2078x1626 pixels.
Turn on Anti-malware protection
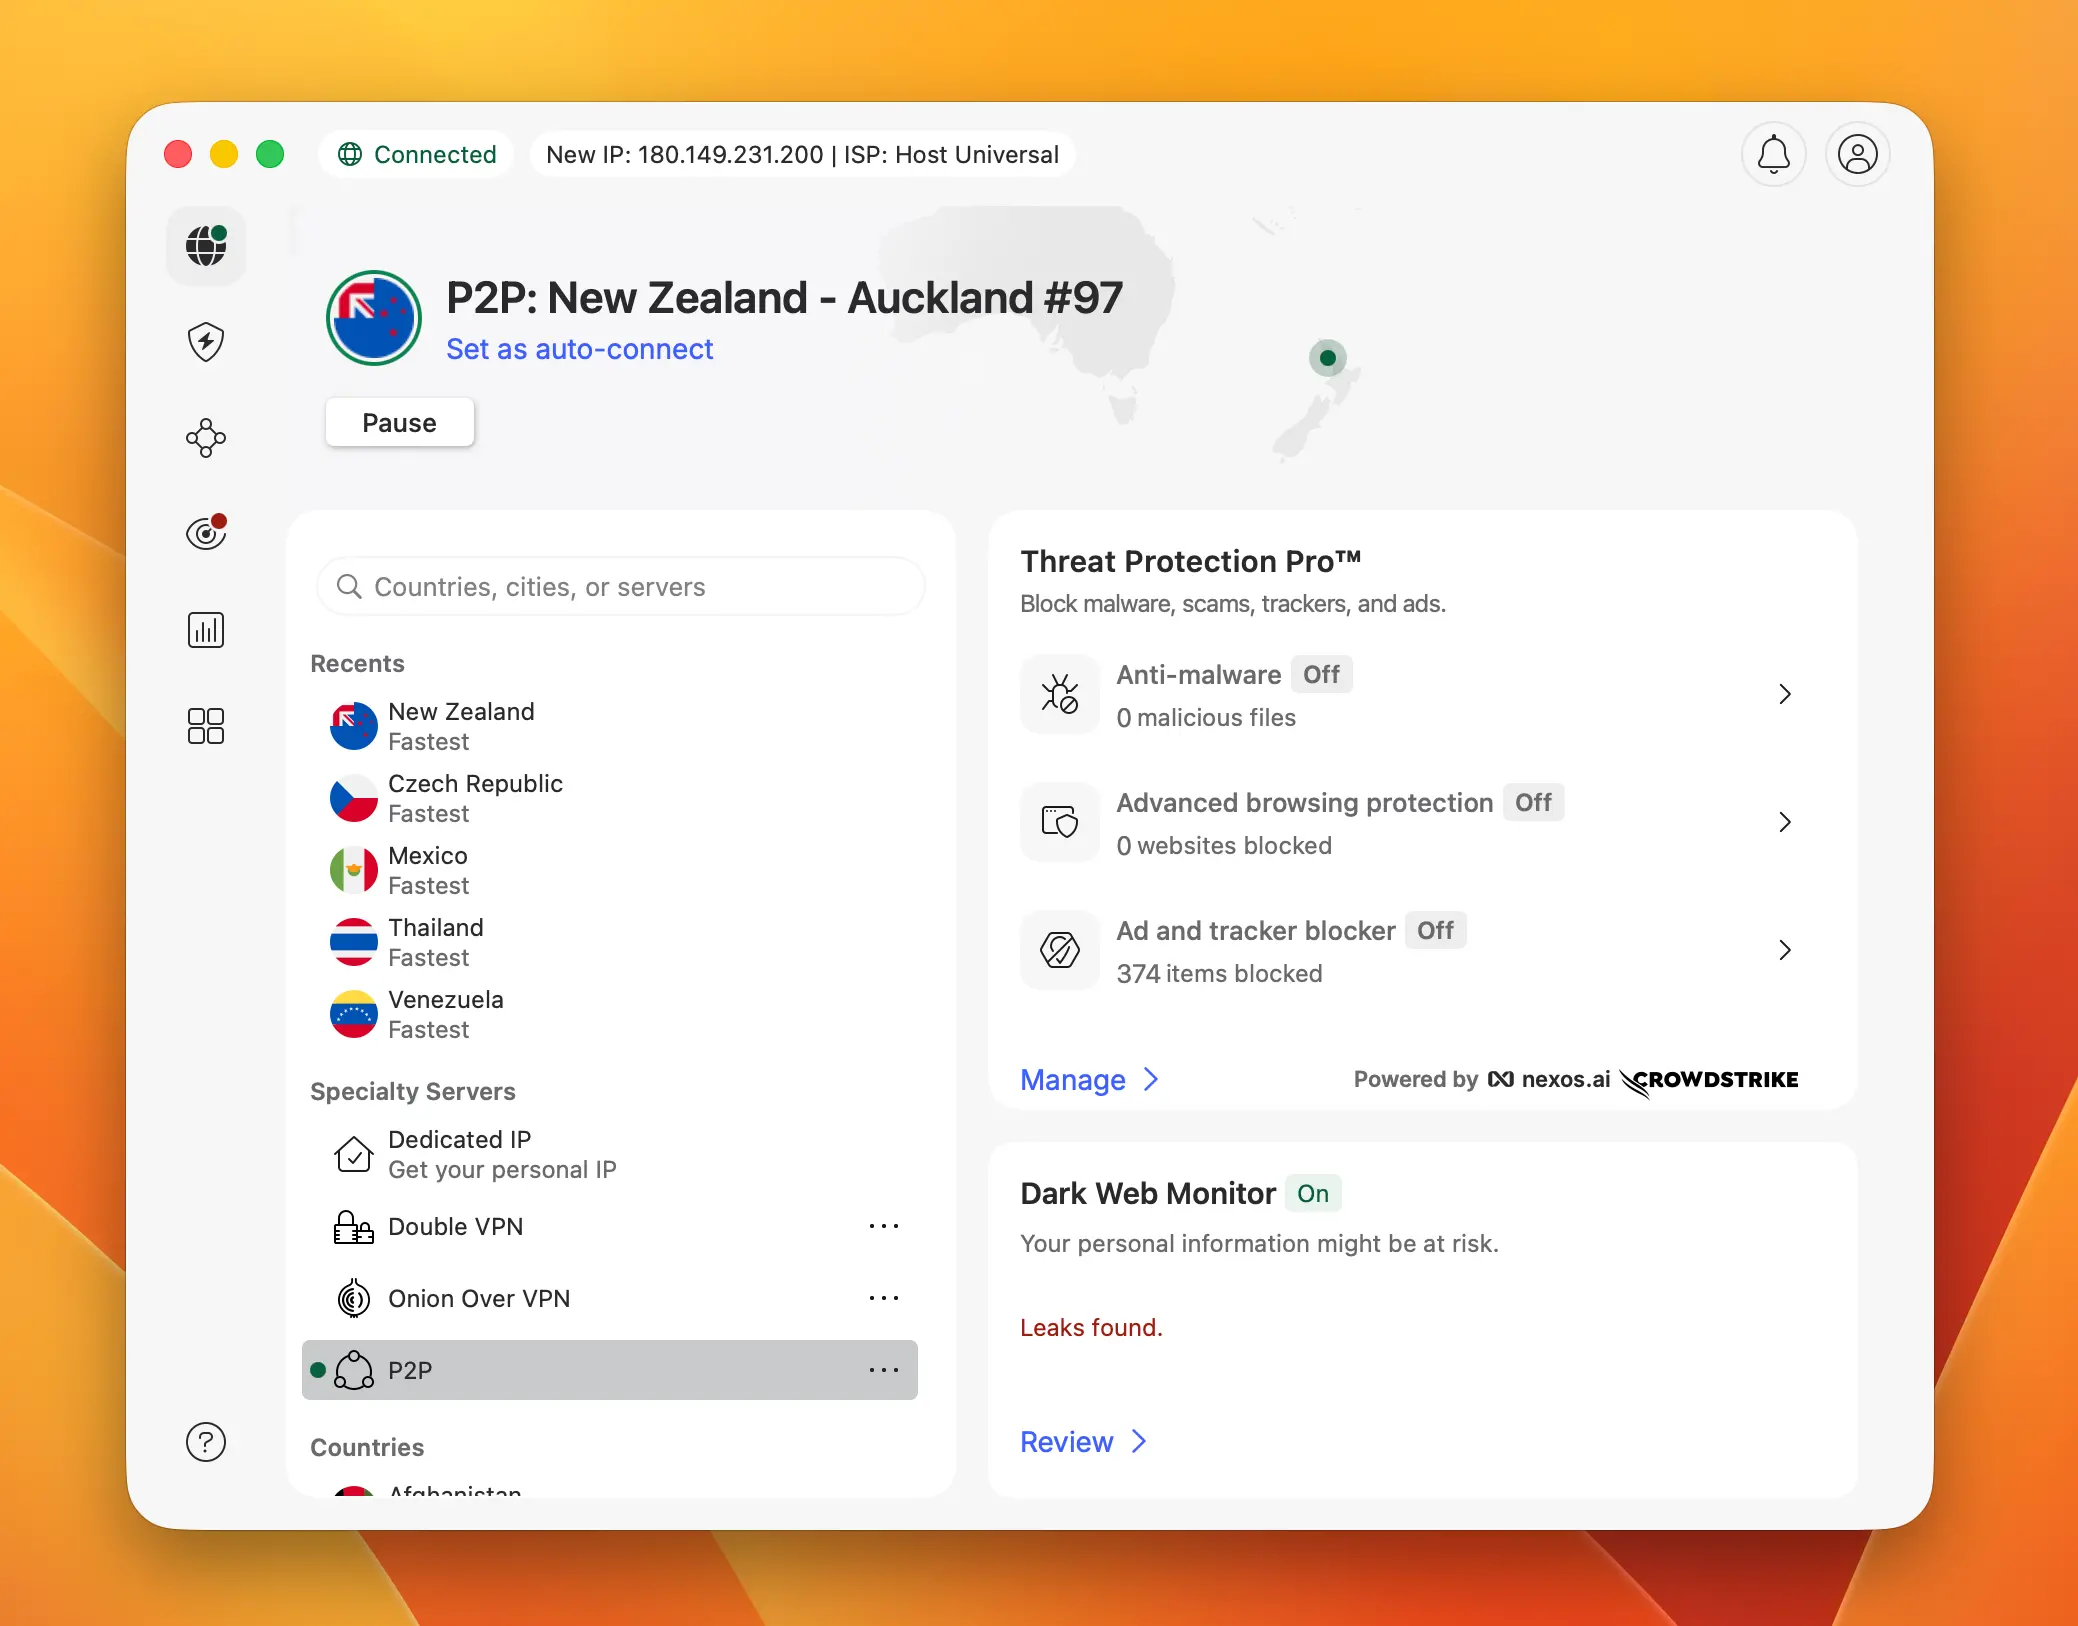coord(1321,674)
